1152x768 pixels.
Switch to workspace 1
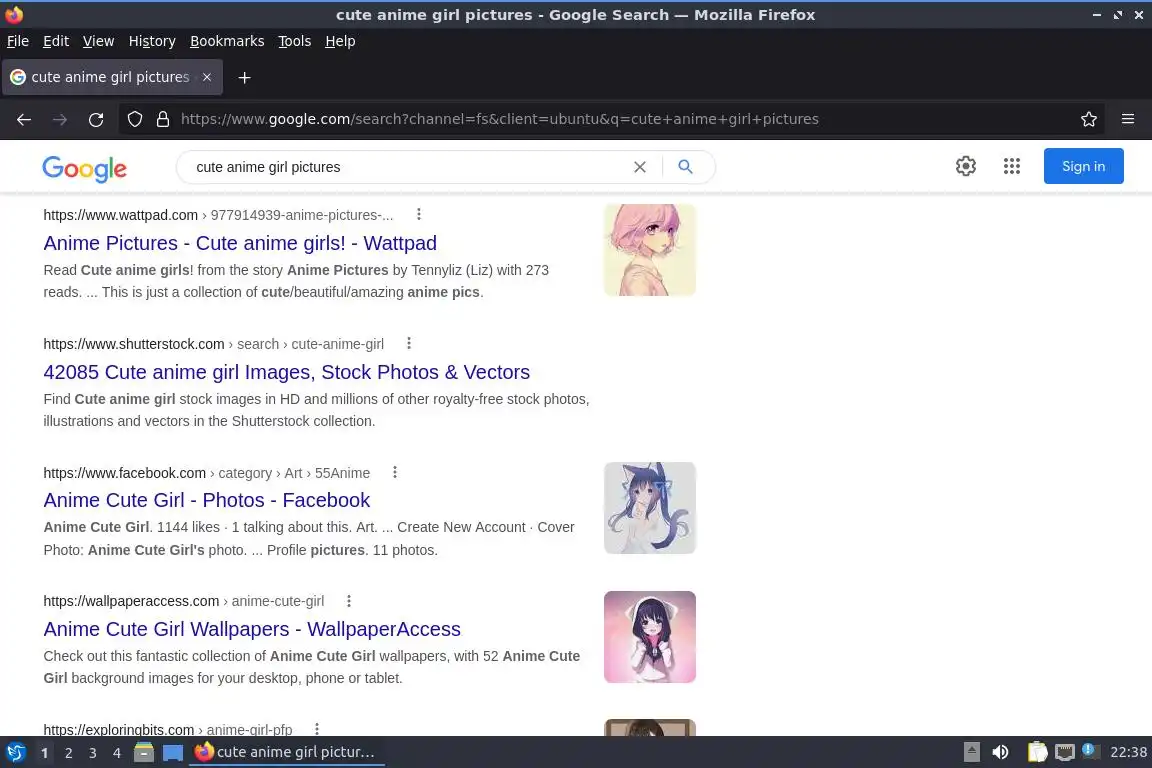[x=45, y=753]
